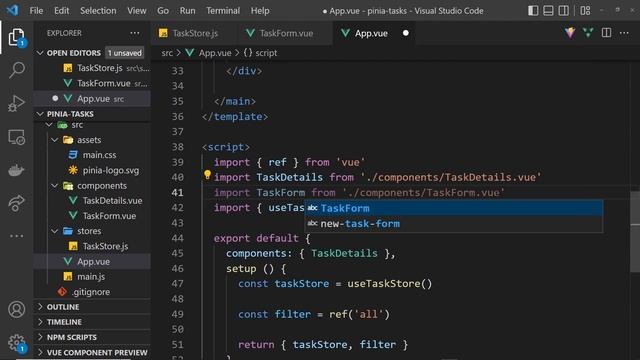The image size is (640, 360).
Task: Toggle the secondary side bar
Action: 564,11
